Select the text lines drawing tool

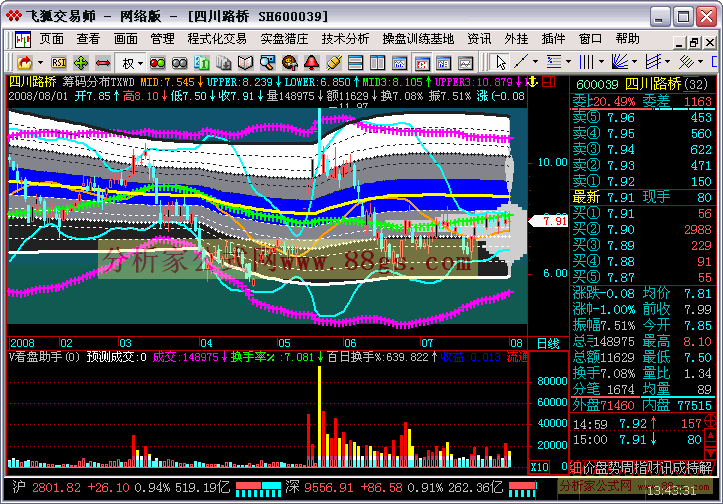554,61
